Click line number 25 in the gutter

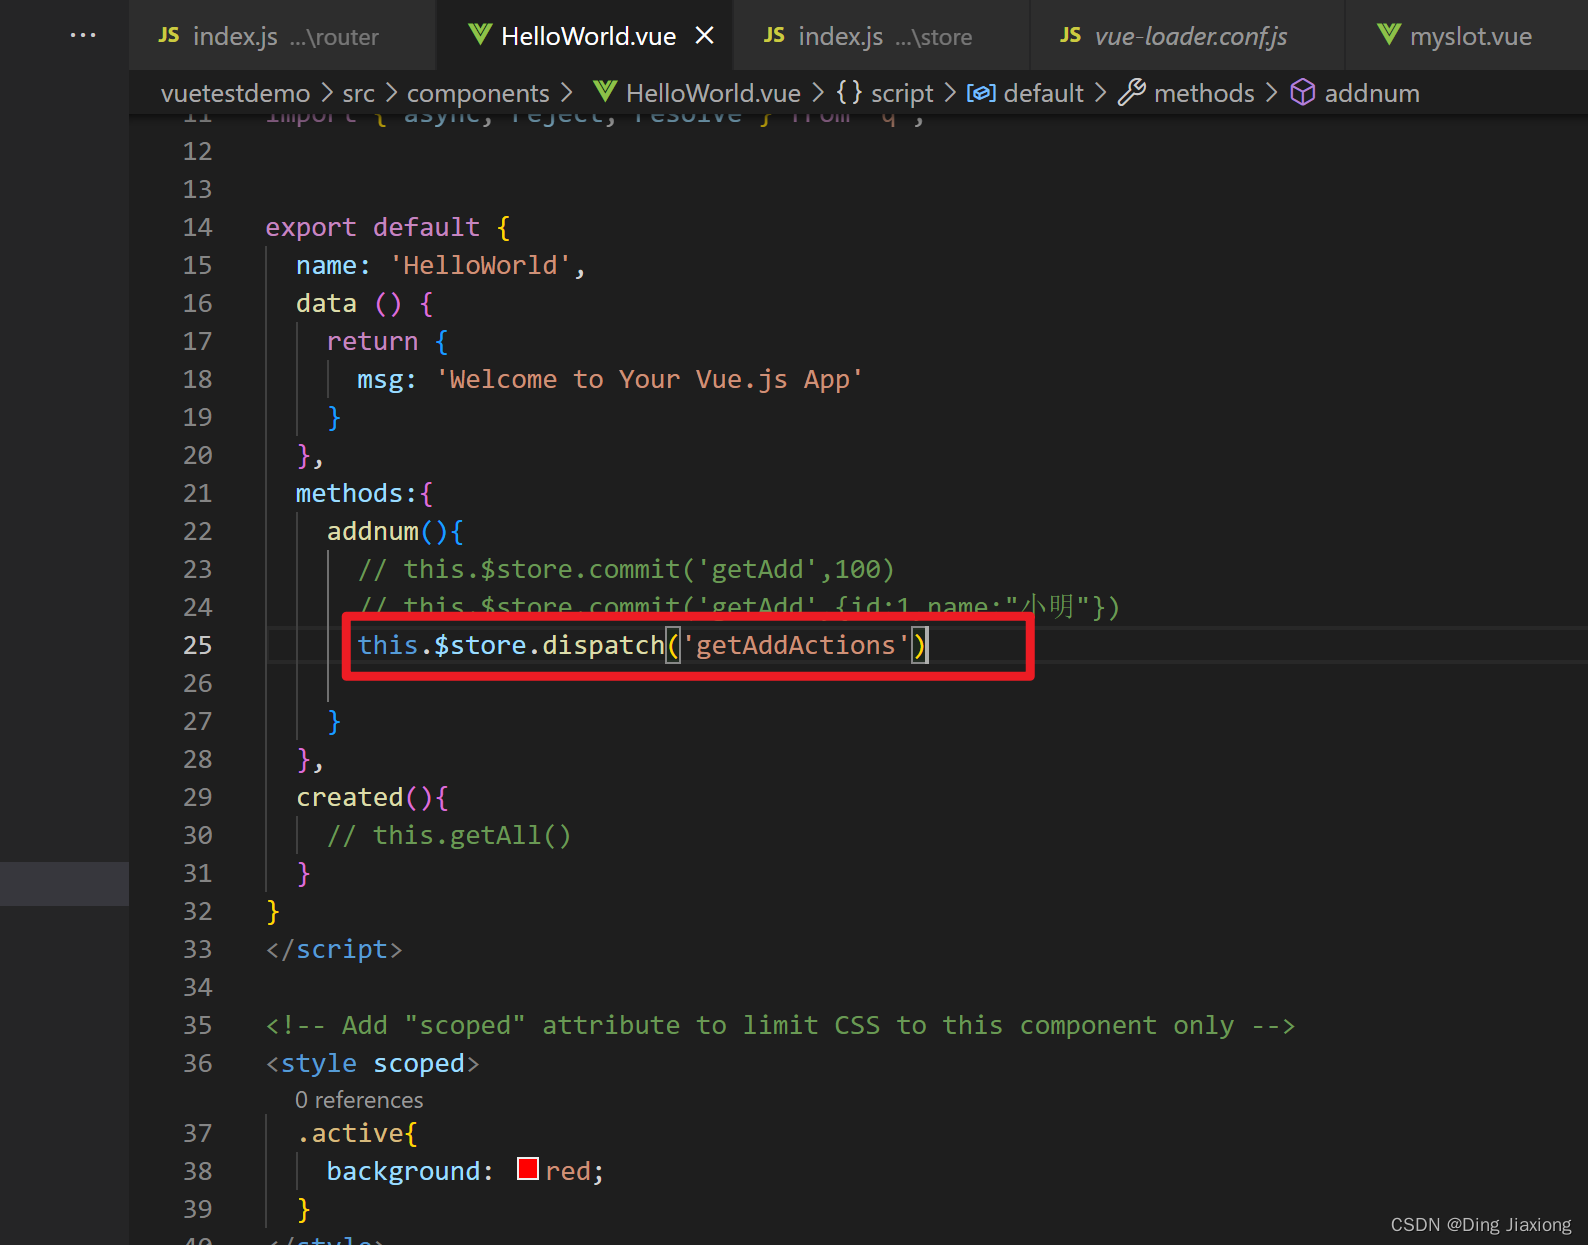click(198, 645)
